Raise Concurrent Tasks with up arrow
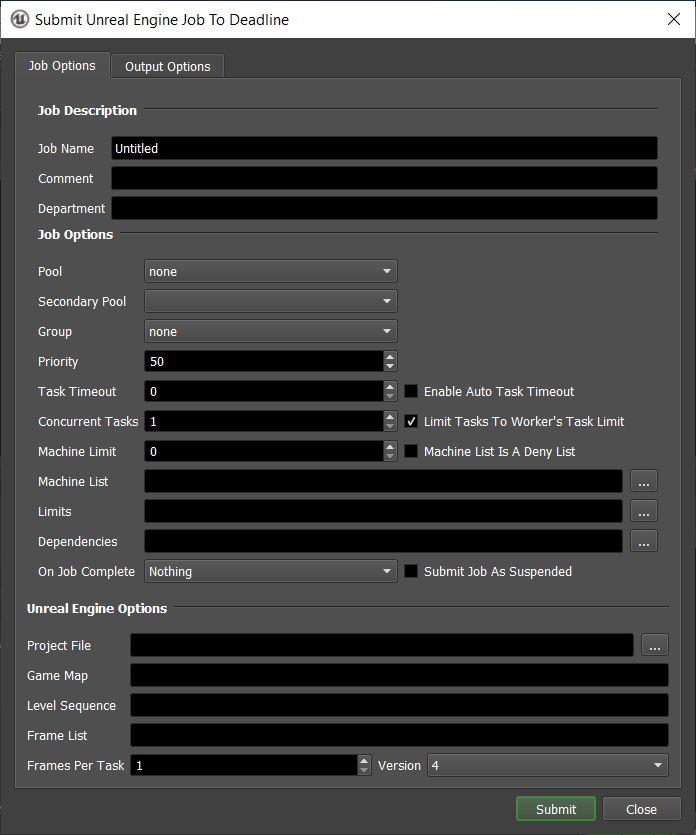696x835 pixels. click(390, 416)
